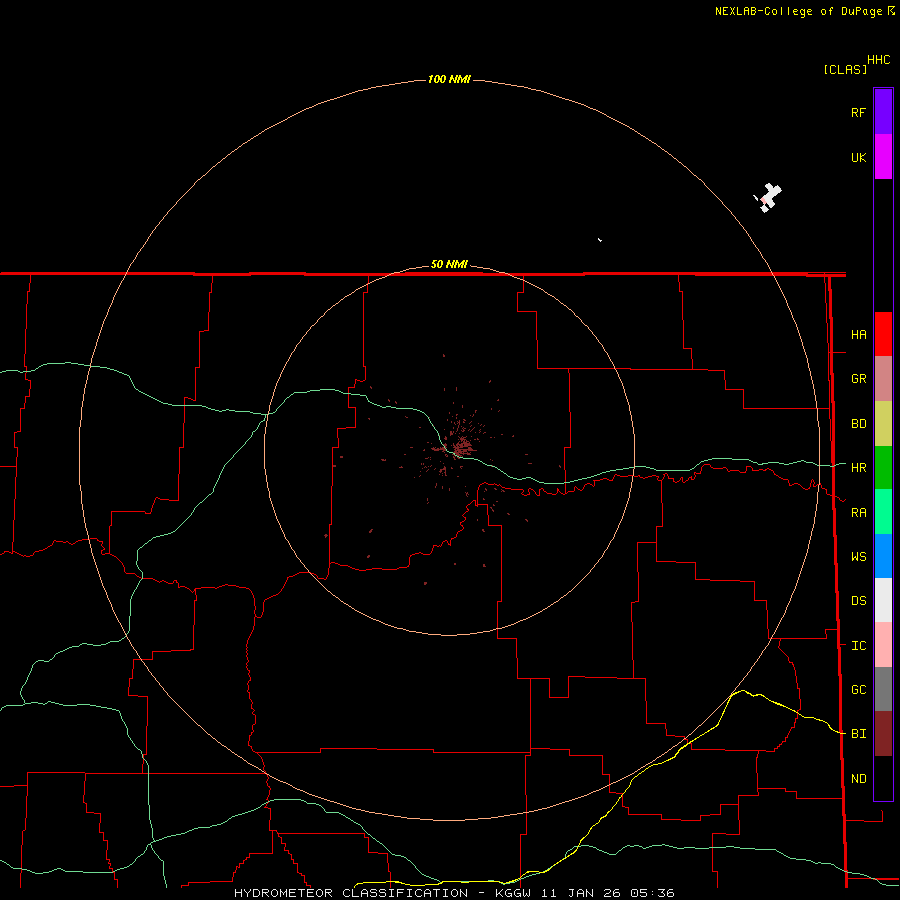Click the 100 NMI range ring label
This screenshot has width=900, height=900.
(x=449, y=79)
